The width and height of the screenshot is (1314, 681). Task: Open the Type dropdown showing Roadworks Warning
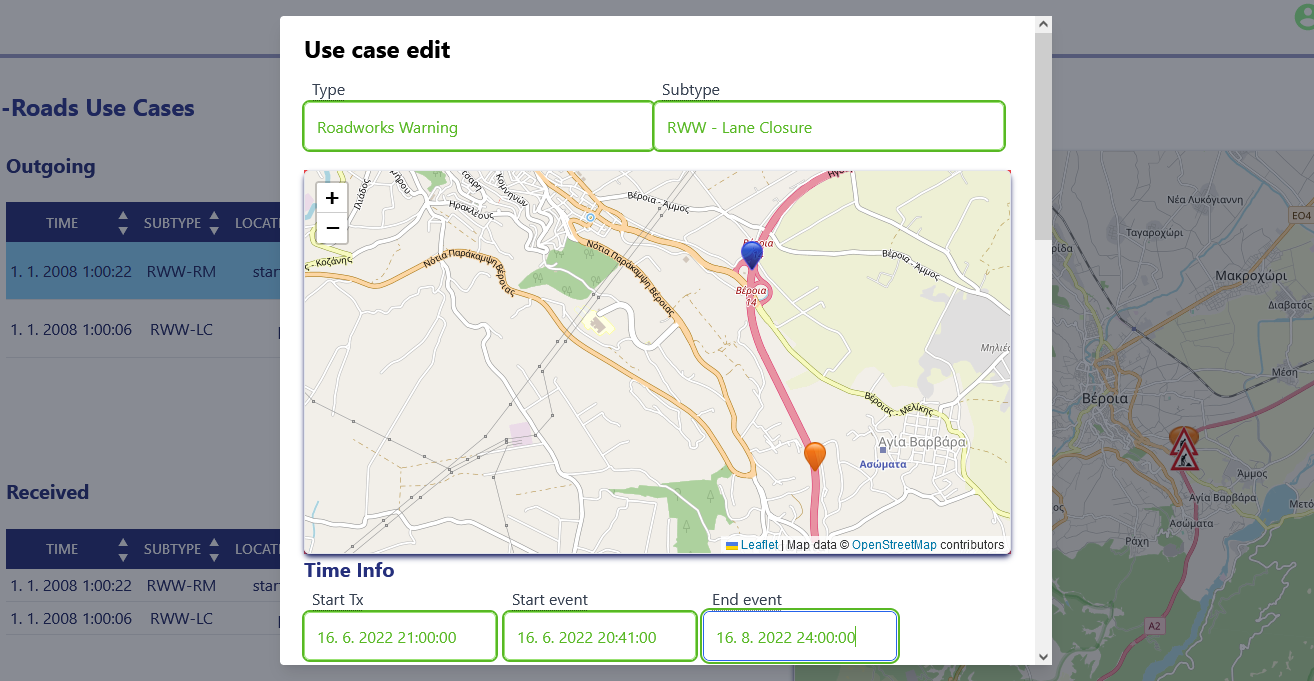click(478, 127)
